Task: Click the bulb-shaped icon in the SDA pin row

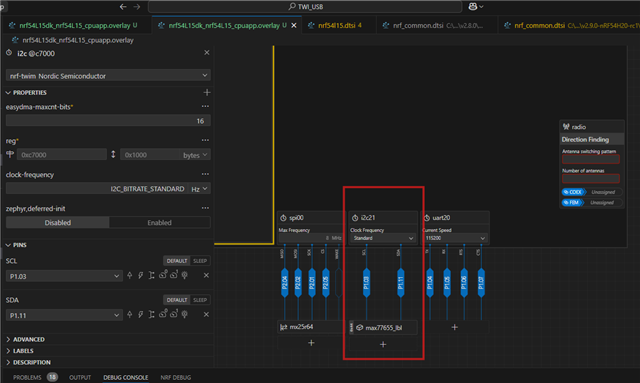Action: (185, 314)
